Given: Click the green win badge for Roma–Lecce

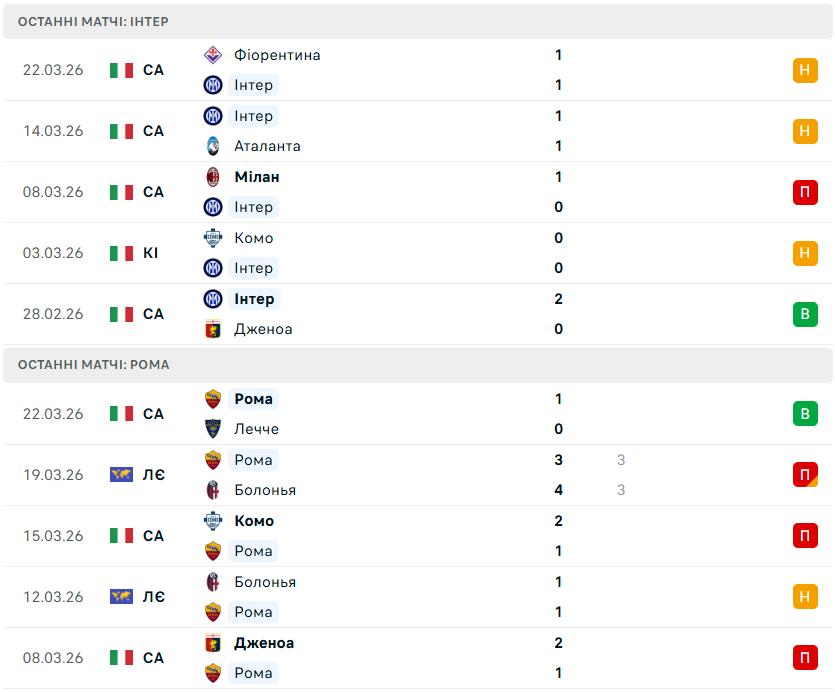Looking at the screenshot, I should tap(805, 414).
